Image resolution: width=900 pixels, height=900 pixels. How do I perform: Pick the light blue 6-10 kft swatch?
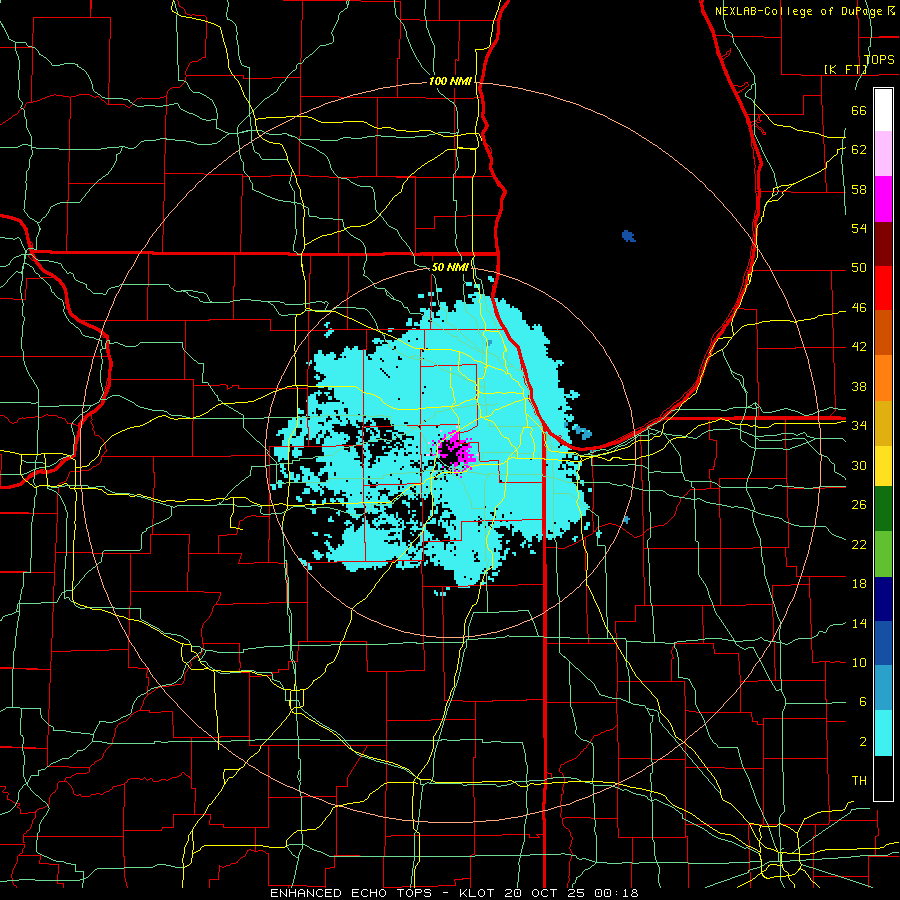coord(883,688)
